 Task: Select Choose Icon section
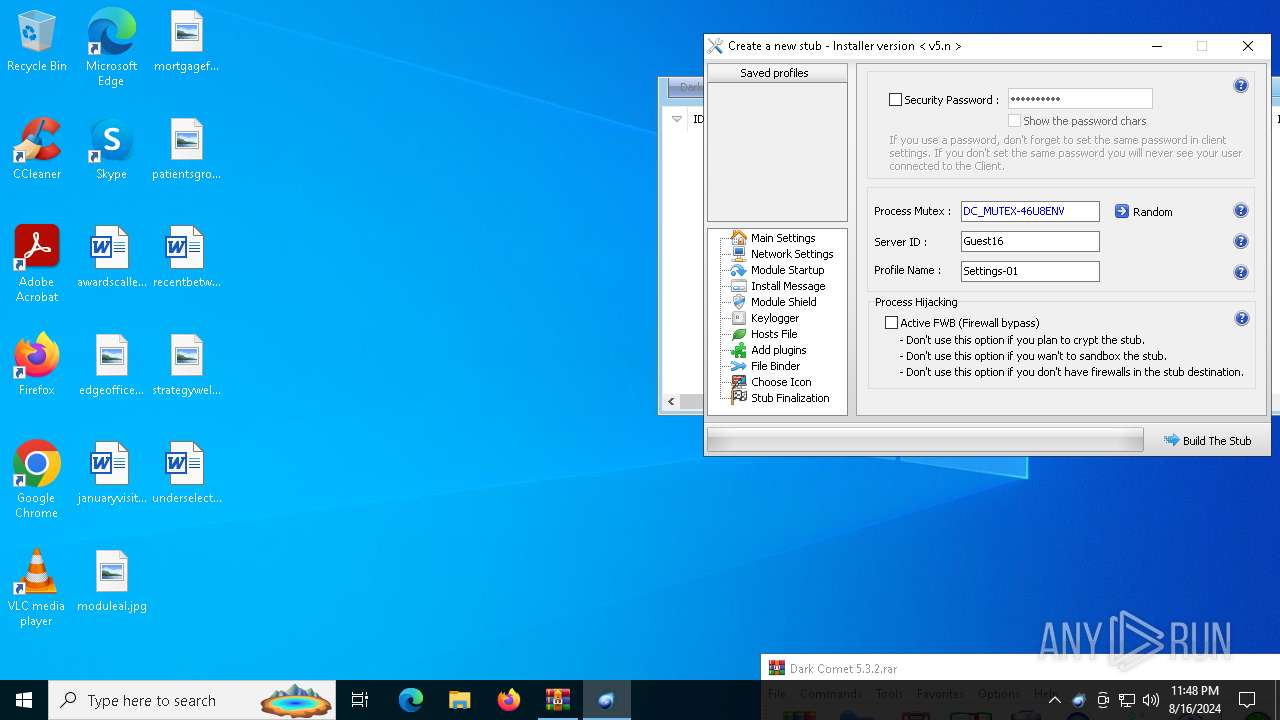click(781, 382)
